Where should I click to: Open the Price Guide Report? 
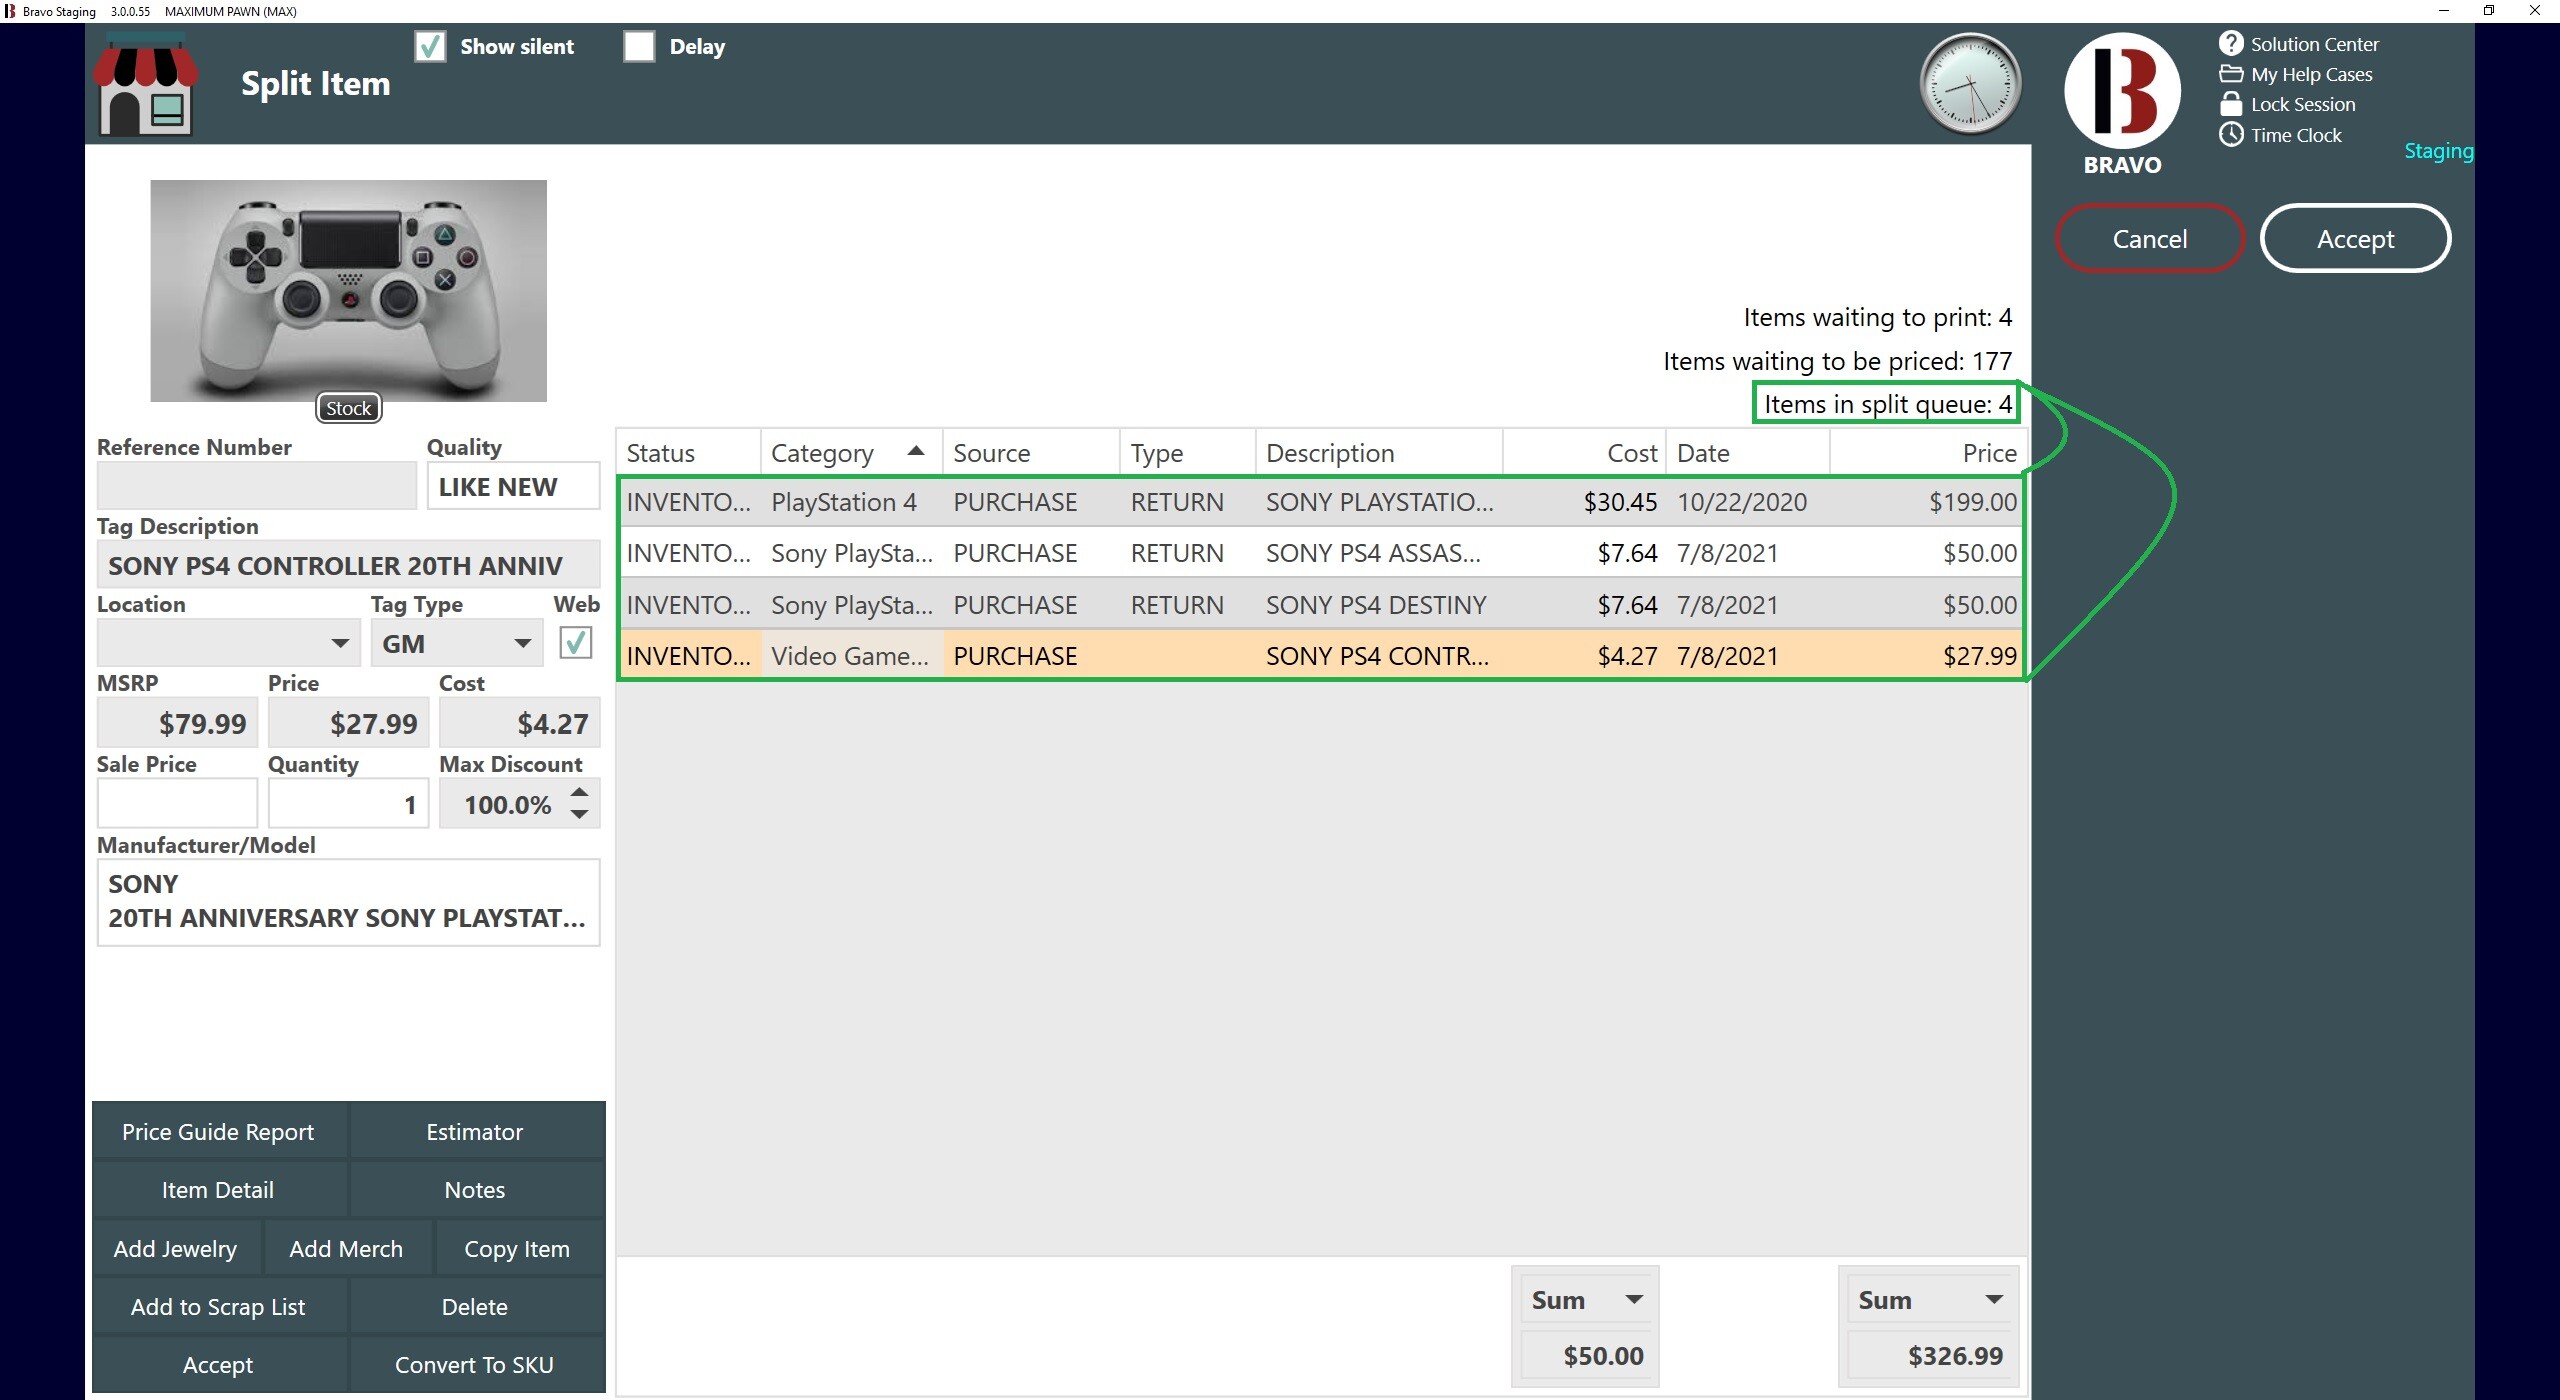coord(219,1131)
